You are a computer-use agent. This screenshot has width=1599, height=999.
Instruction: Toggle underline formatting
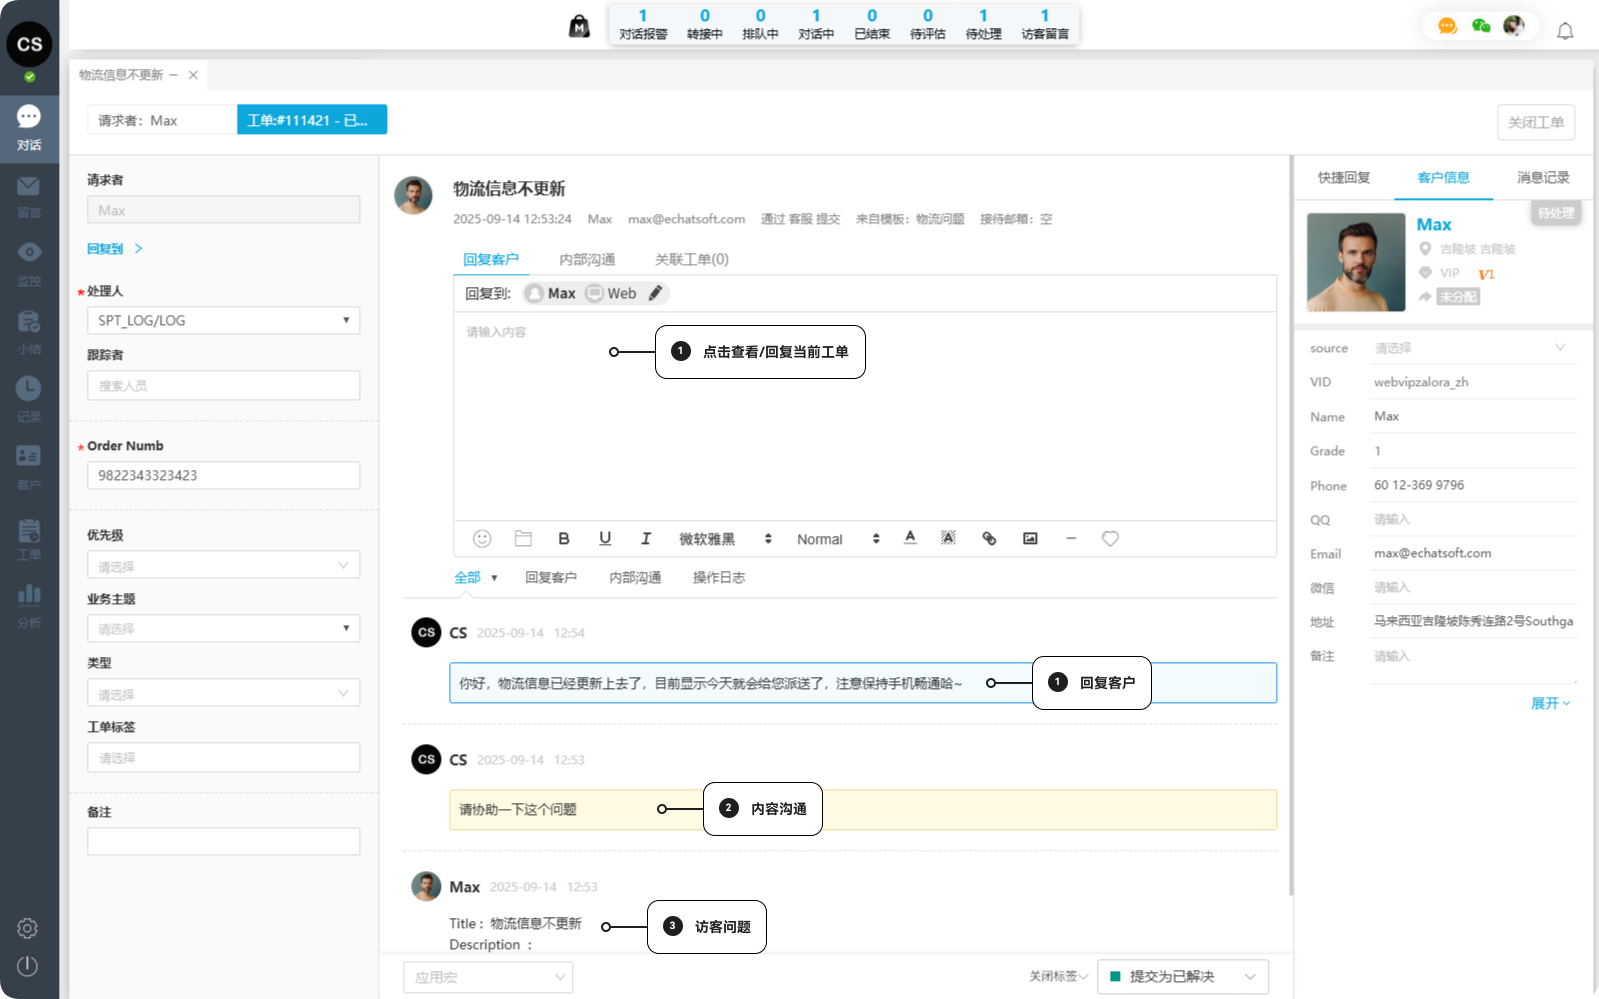[x=605, y=539]
